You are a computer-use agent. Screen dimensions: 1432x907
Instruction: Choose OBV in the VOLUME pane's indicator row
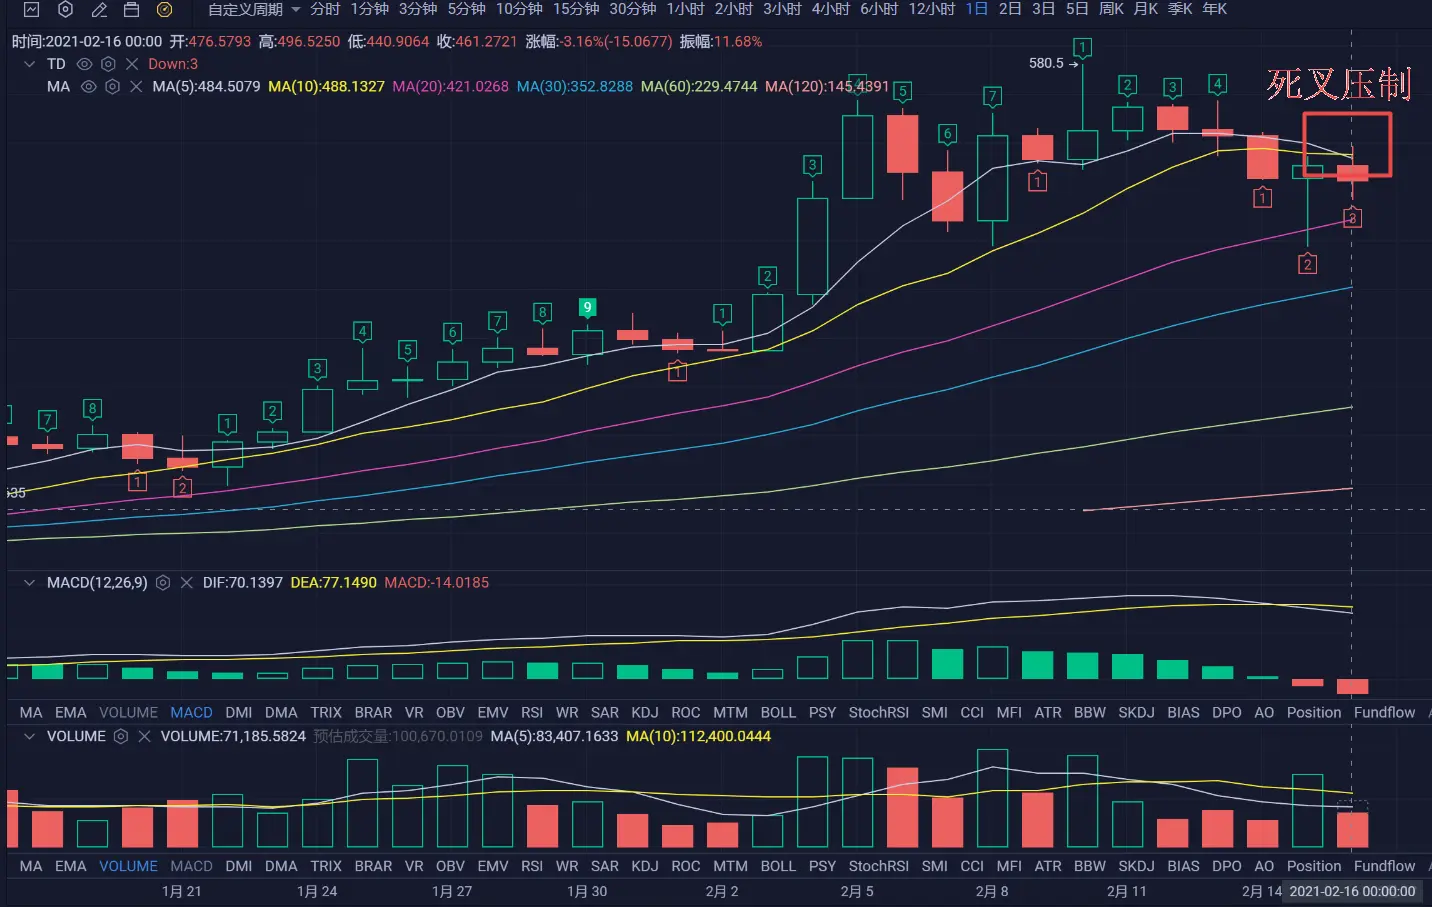(x=450, y=866)
